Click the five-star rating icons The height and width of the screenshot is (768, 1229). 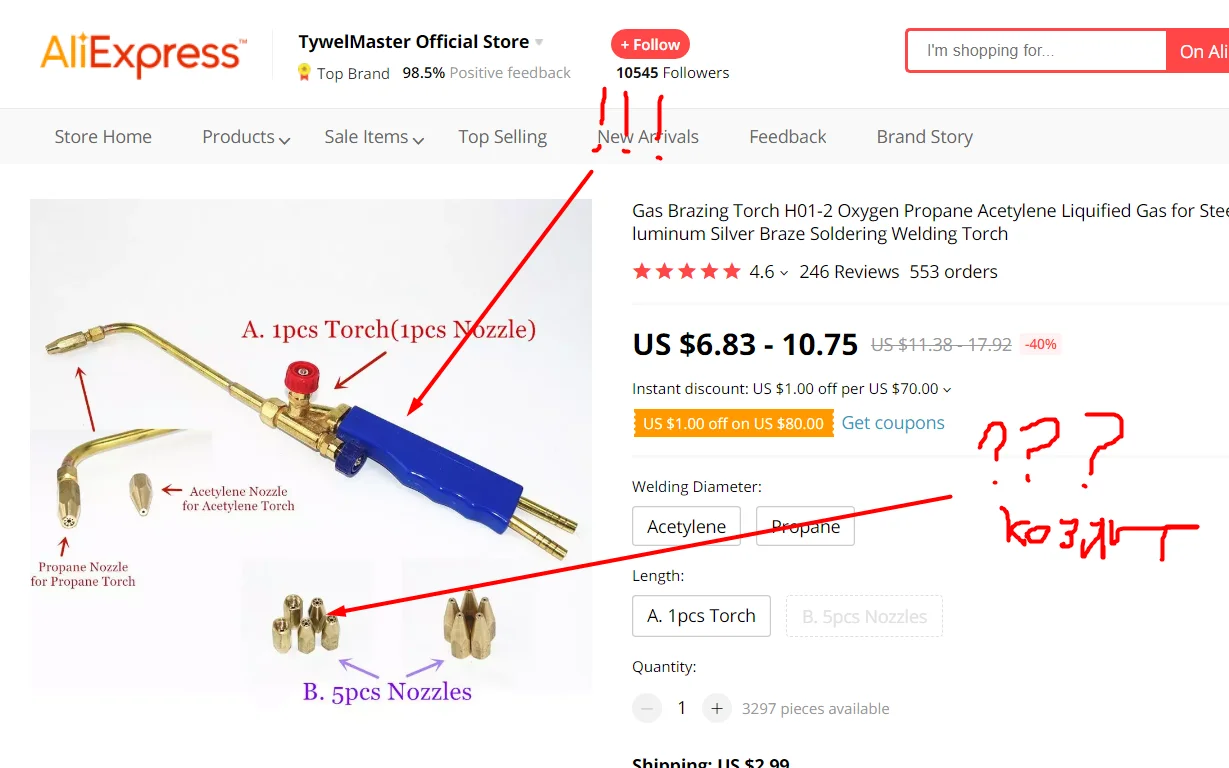click(686, 271)
